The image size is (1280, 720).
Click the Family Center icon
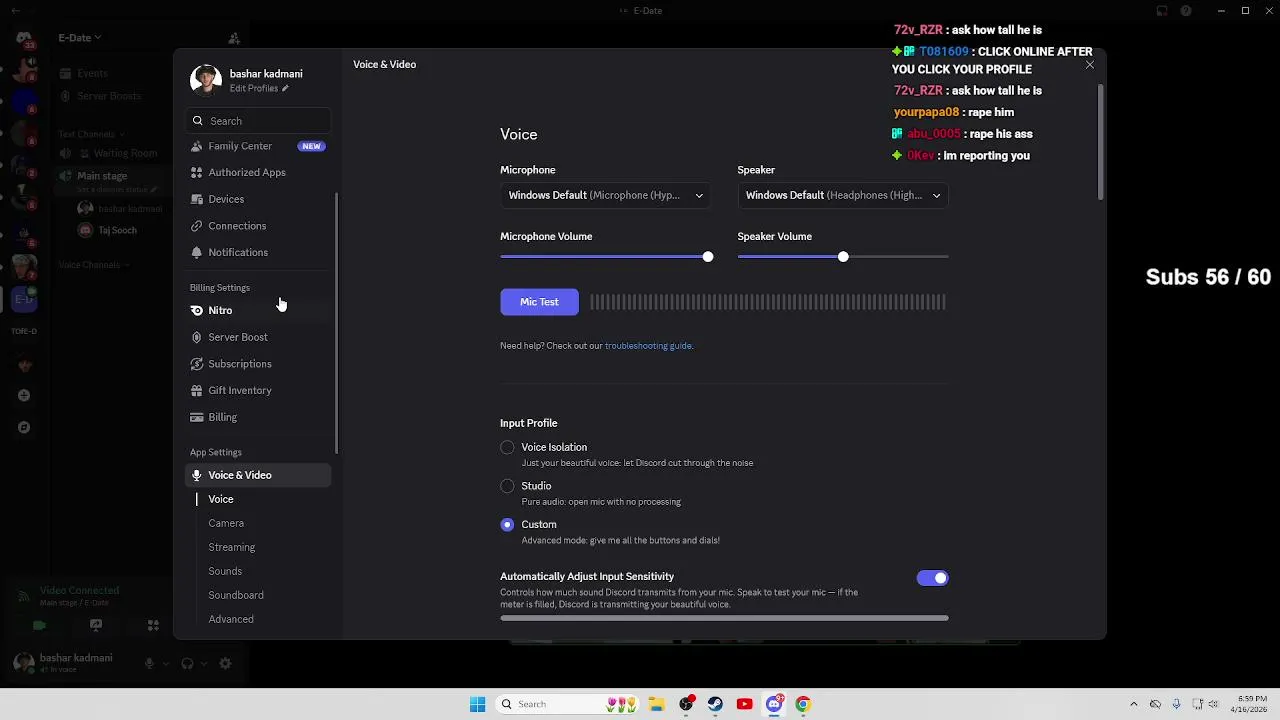197,146
